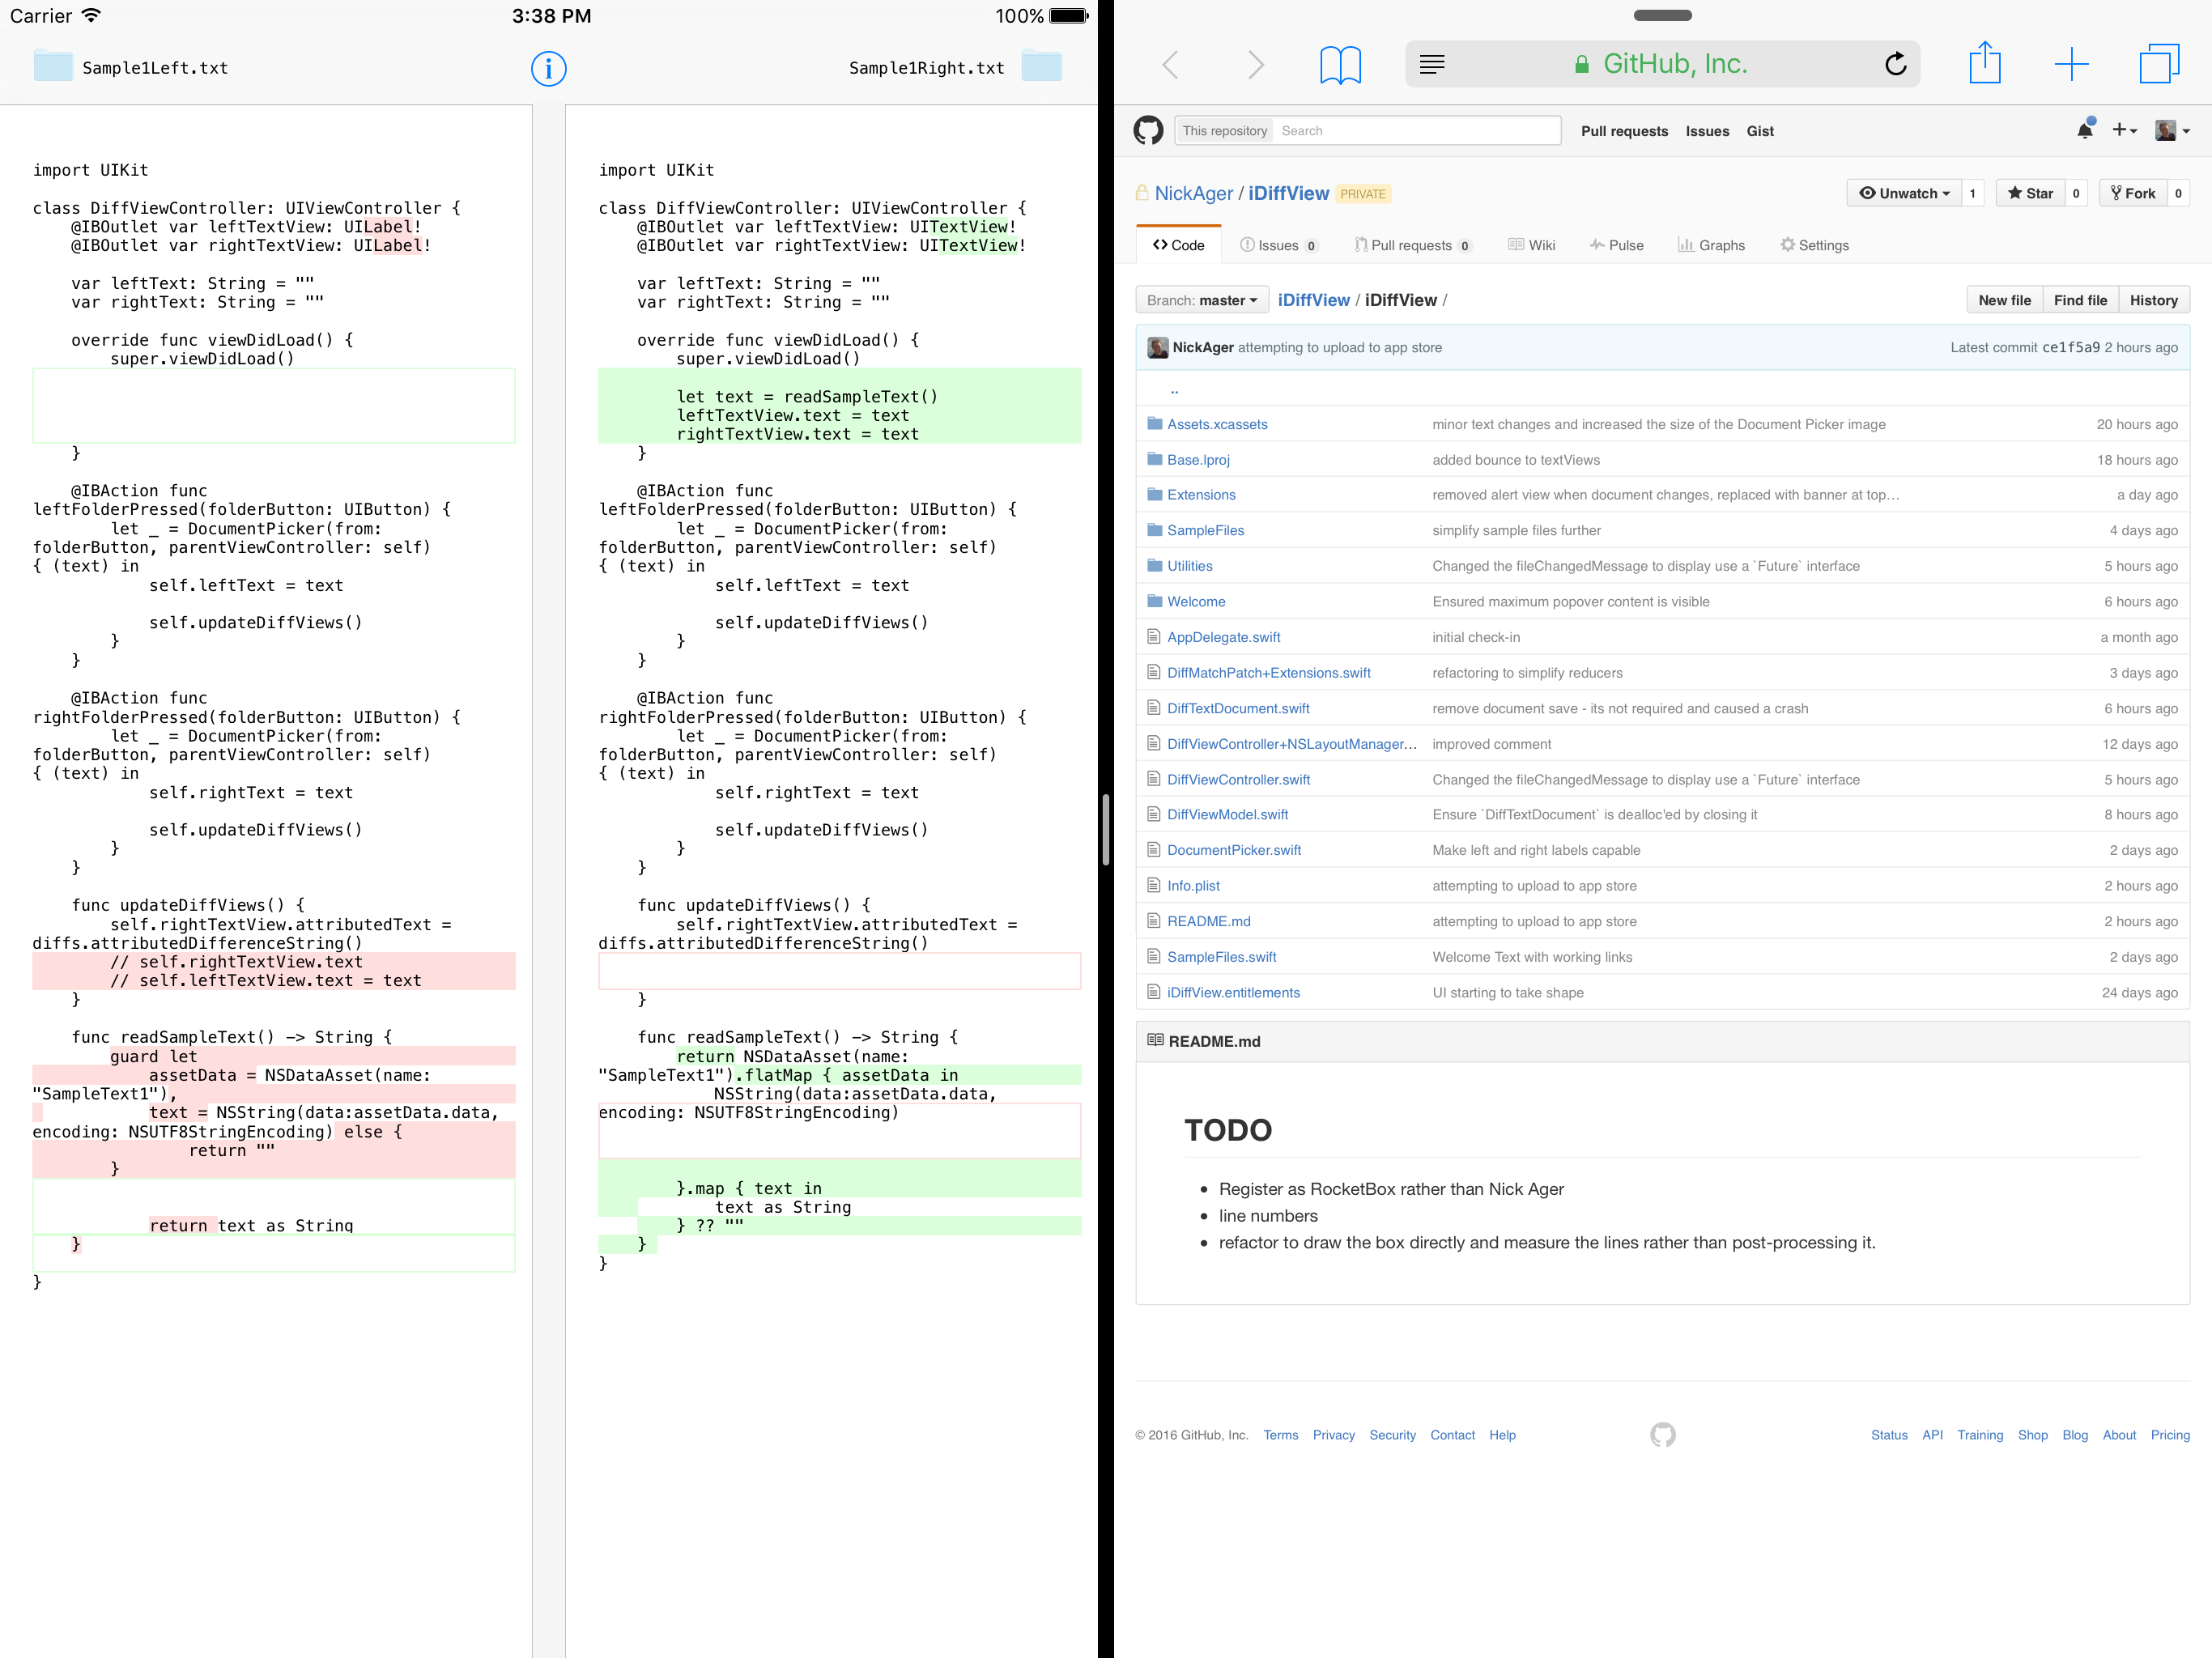
Task: Open the Unwatch dropdown
Action: 1904,193
